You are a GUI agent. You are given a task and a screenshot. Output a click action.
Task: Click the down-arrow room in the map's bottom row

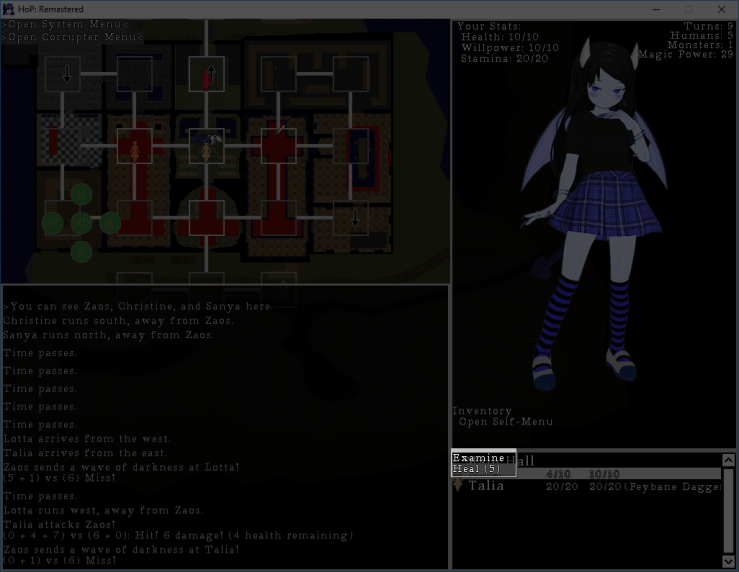tap(351, 218)
